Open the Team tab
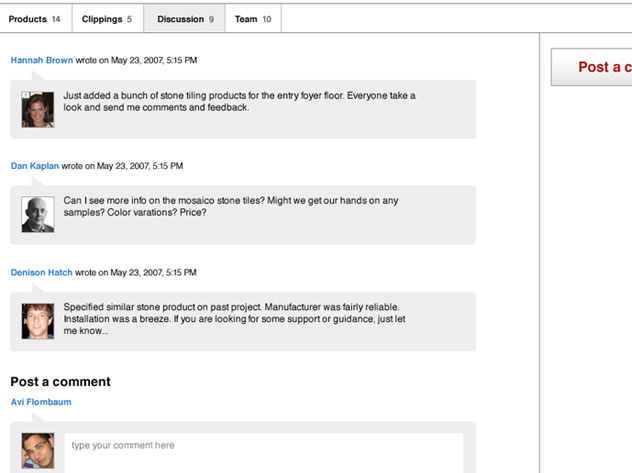 pyautogui.click(x=253, y=19)
